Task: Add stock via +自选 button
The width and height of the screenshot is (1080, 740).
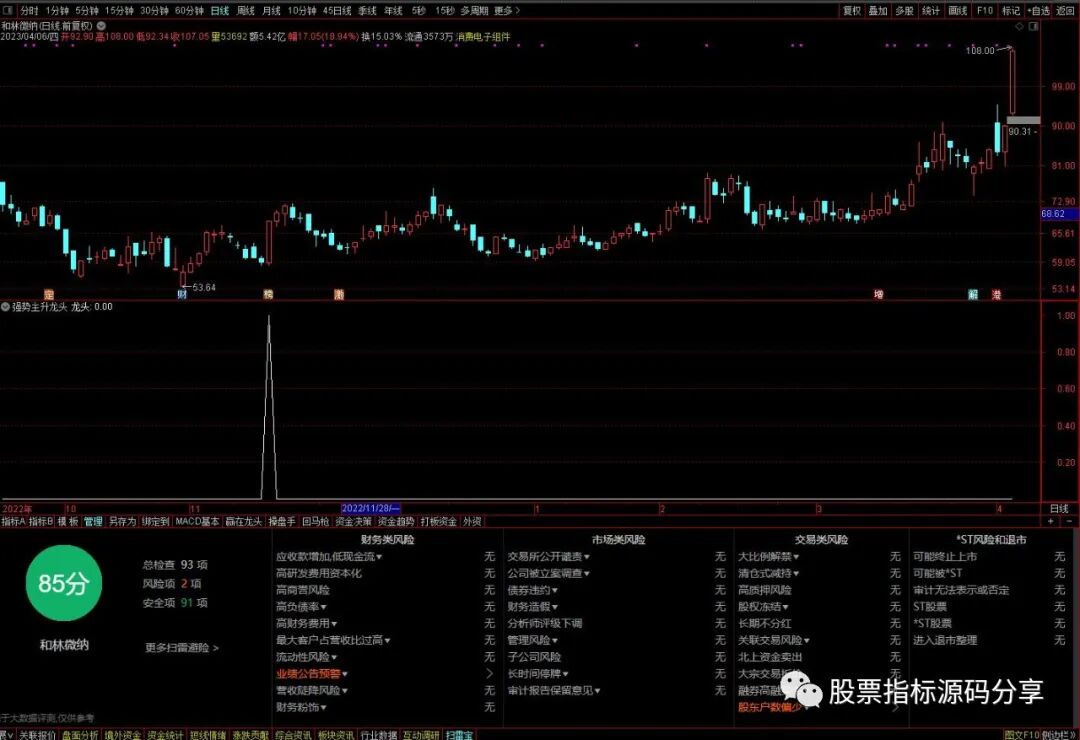Action: coord(1039,10)
